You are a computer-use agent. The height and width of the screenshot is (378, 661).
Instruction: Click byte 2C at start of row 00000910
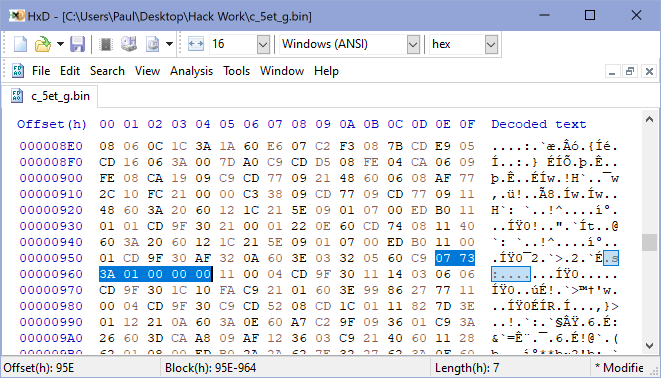[107, 194]
